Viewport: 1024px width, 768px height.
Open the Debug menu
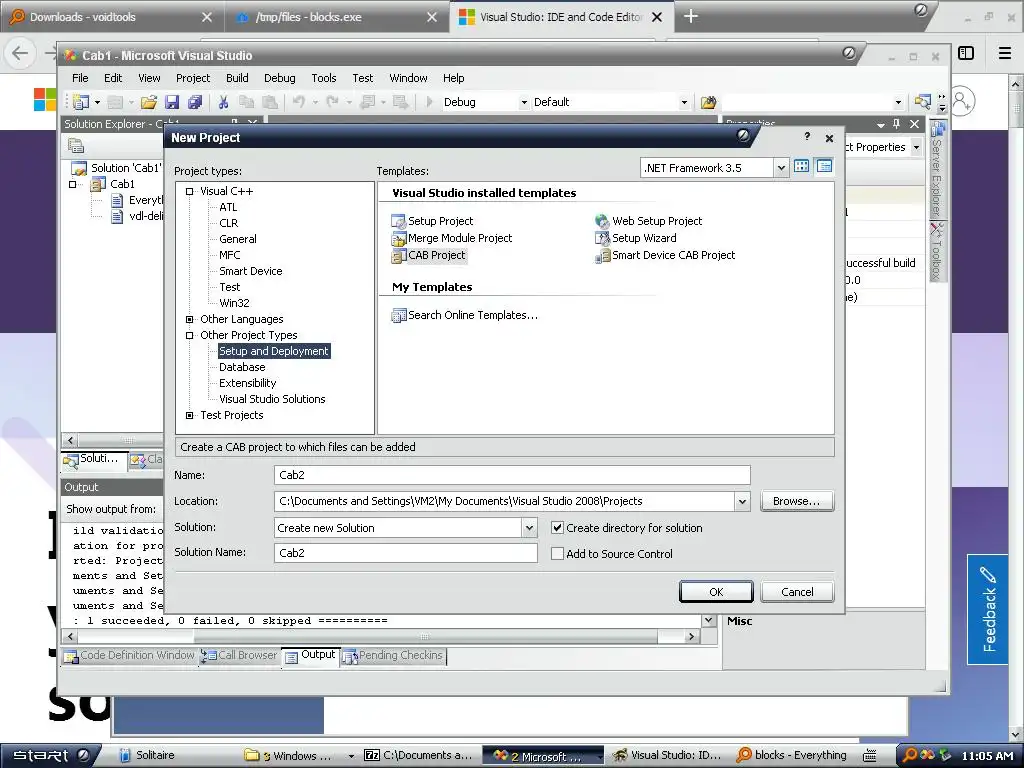280,78
